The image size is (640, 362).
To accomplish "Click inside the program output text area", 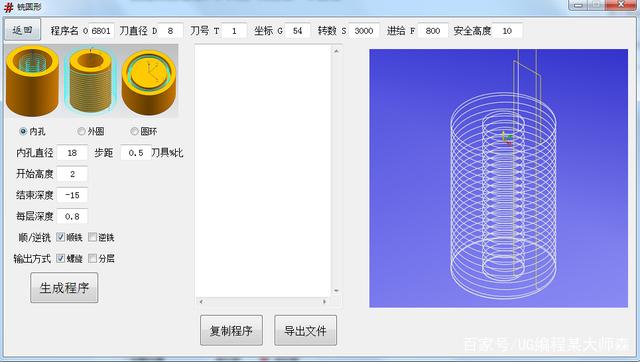I will (x=263, y=171).
